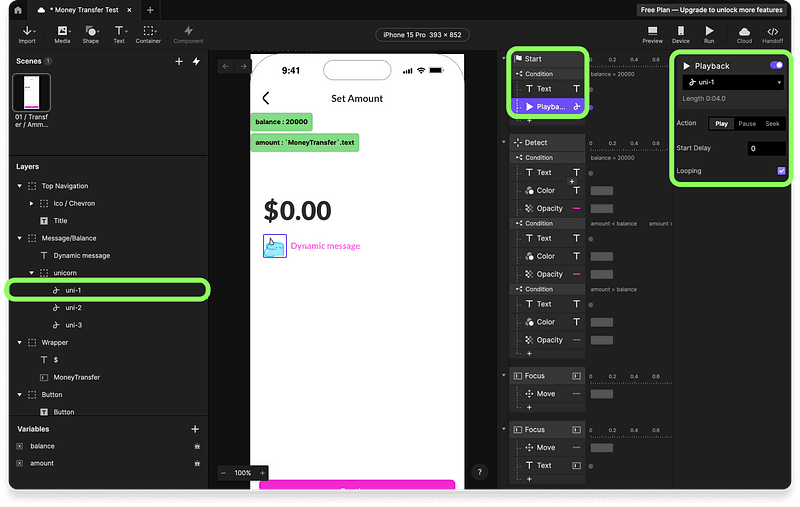Open a new tab with plus
Screen dimensions: 800x507
tap(150, 10)
